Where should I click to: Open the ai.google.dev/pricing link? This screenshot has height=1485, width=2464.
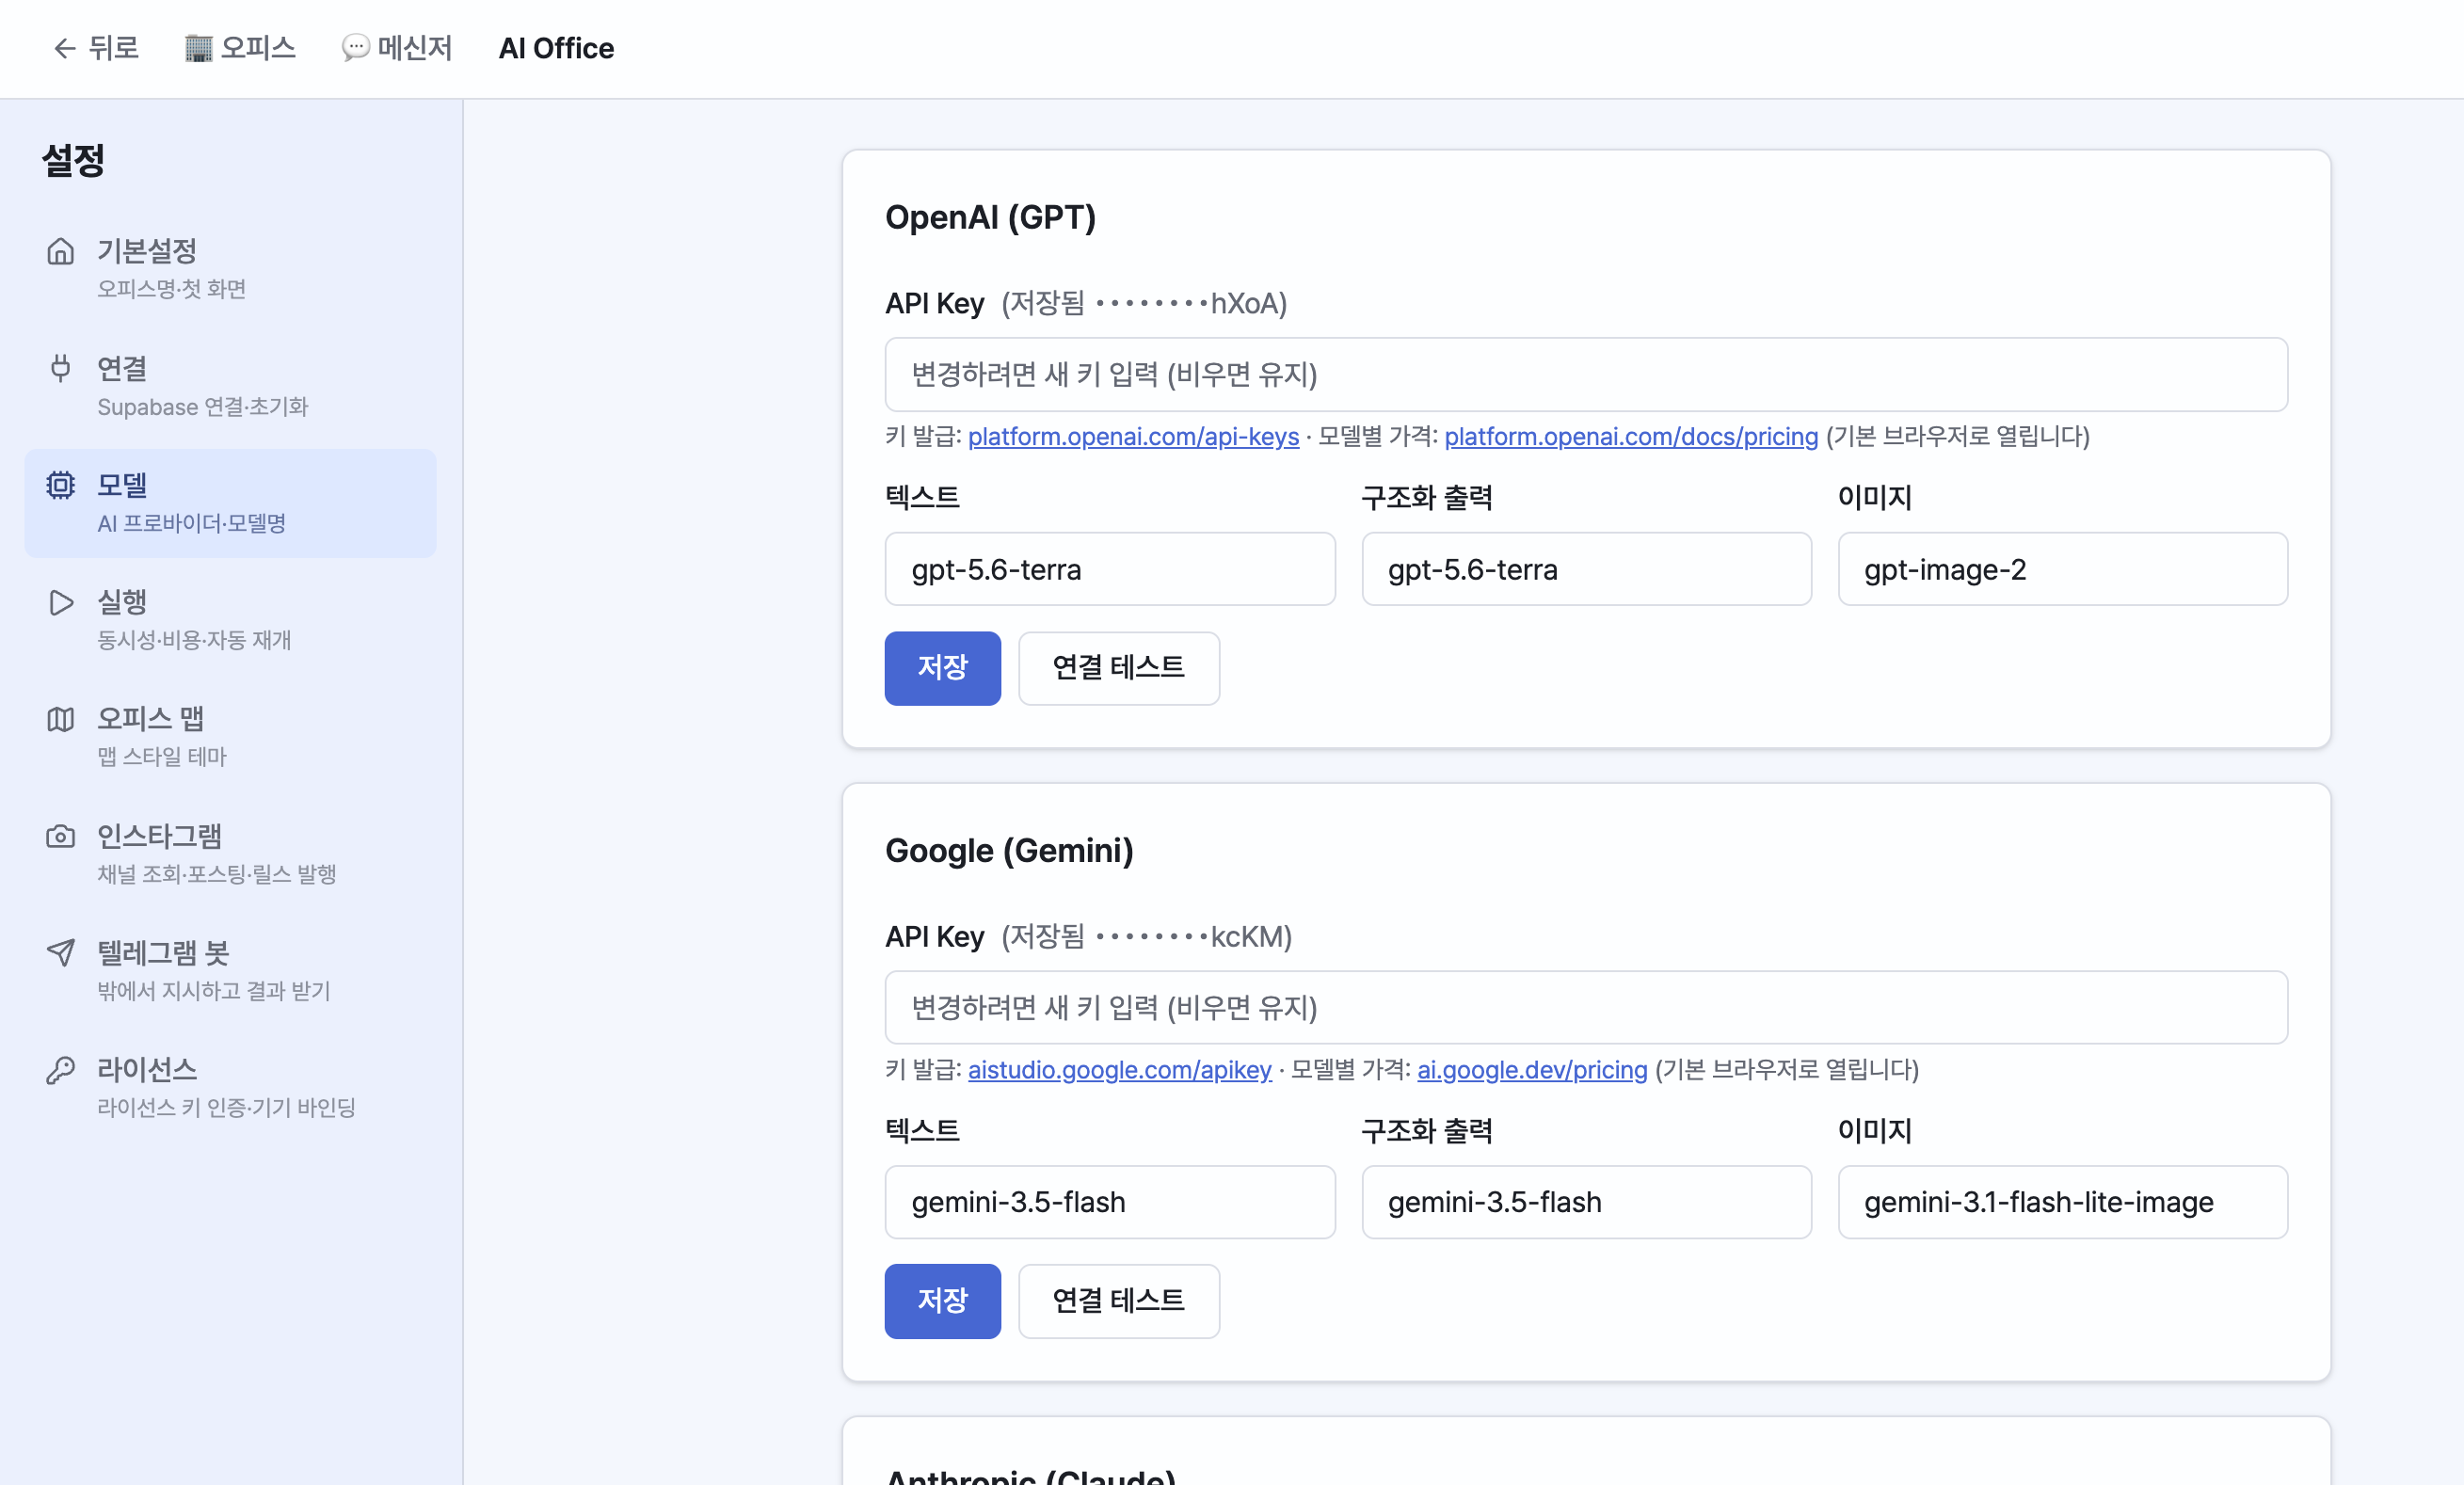[x=1532, y=1070]
